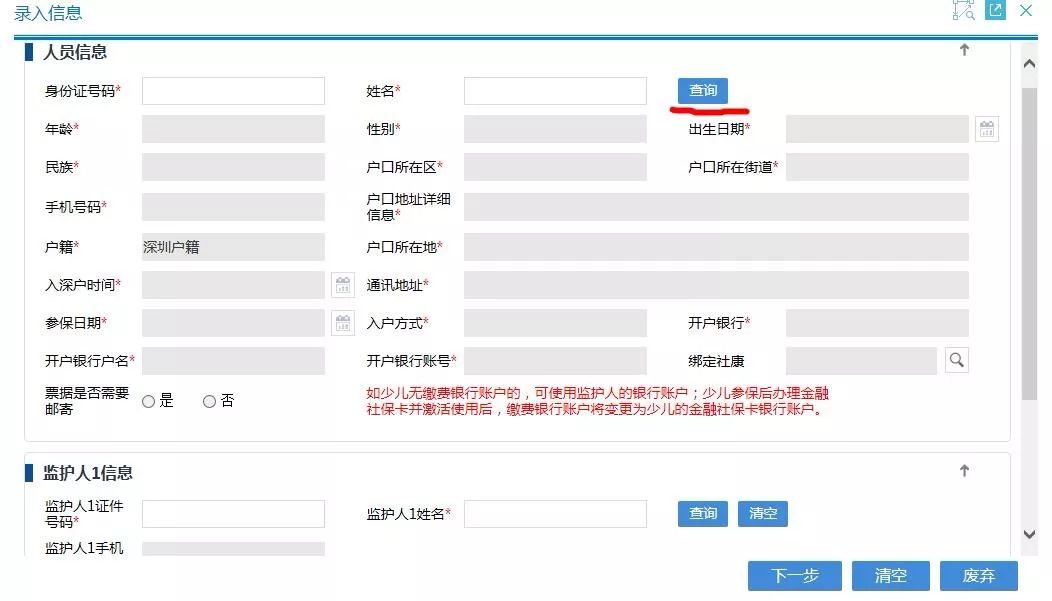Click the 户口地址详细信息 field
The image size is (1052, 601).
click(717, 207)
